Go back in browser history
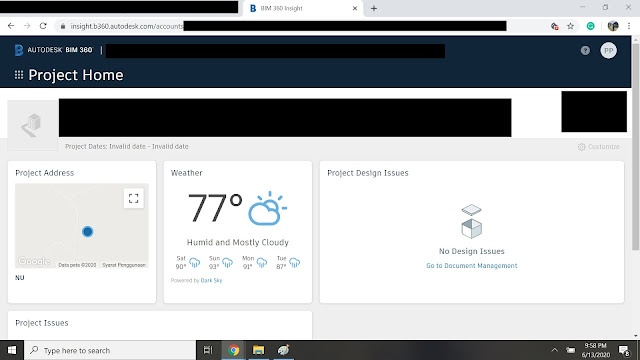This screenshot has width=640, height=360. pos(11,26)
